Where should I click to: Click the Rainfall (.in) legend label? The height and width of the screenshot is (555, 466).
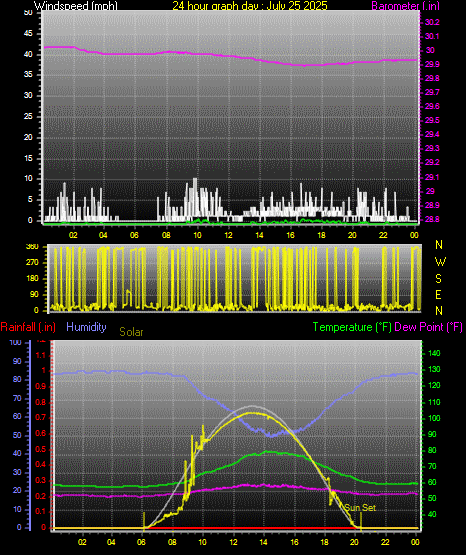28,327
